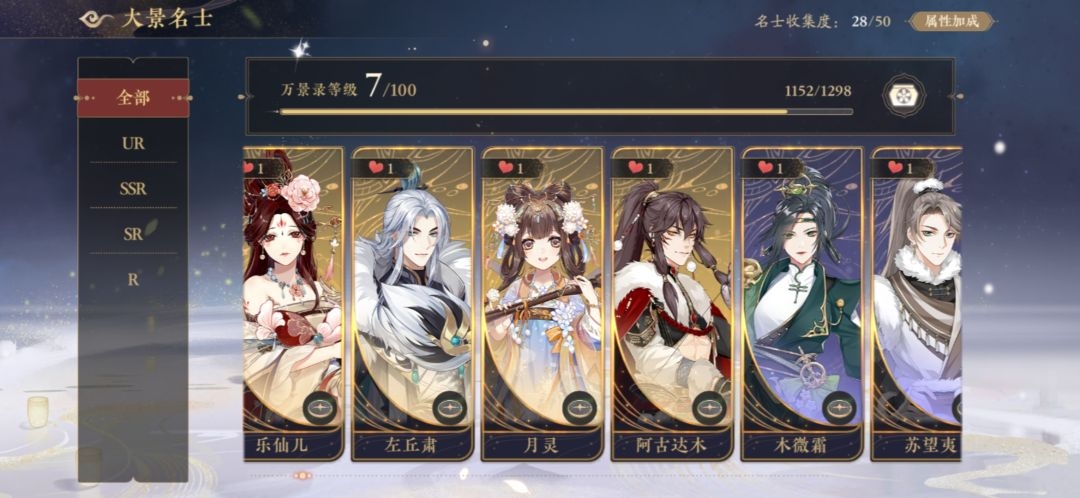Viewport: 1080px width, 498px height.
Task: Tap the compass icon on 乐仙儿 card
Action: click(x=320, y=408)
